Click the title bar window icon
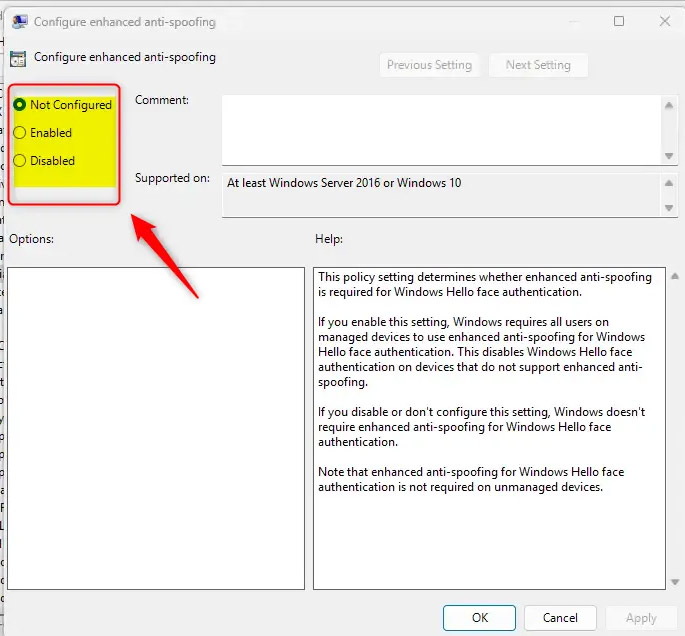Image resolution: width=685 pixels, height=636 pixels. tap(20, 21)
